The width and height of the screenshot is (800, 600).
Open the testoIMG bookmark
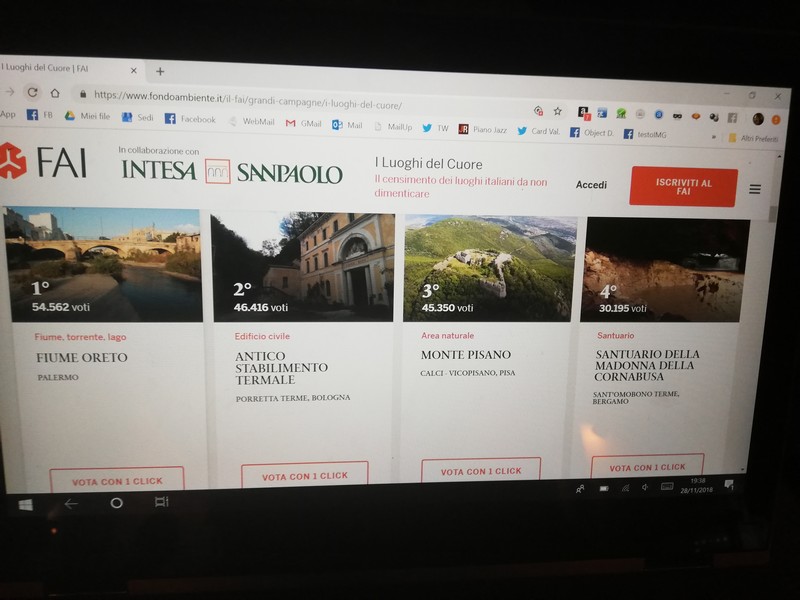[x=645, y=134]
